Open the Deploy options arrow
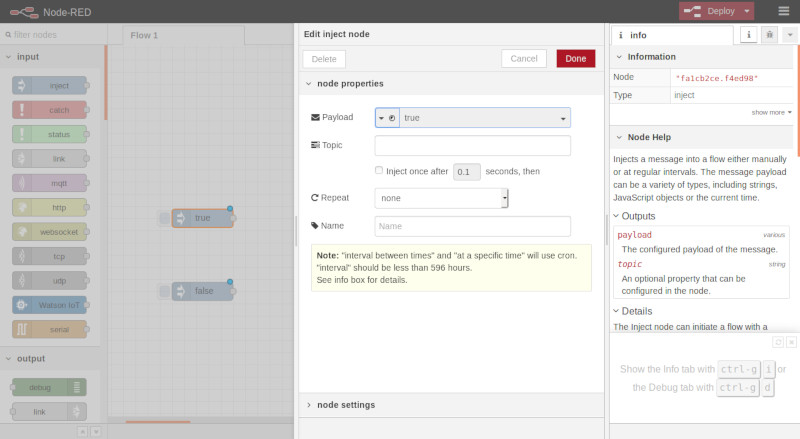Viewport: 800px width, 439px height. tap(747, 11)
